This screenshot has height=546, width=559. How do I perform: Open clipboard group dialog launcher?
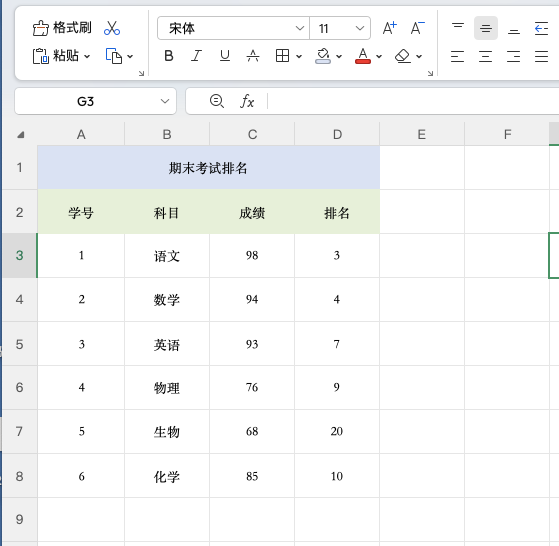141,73
